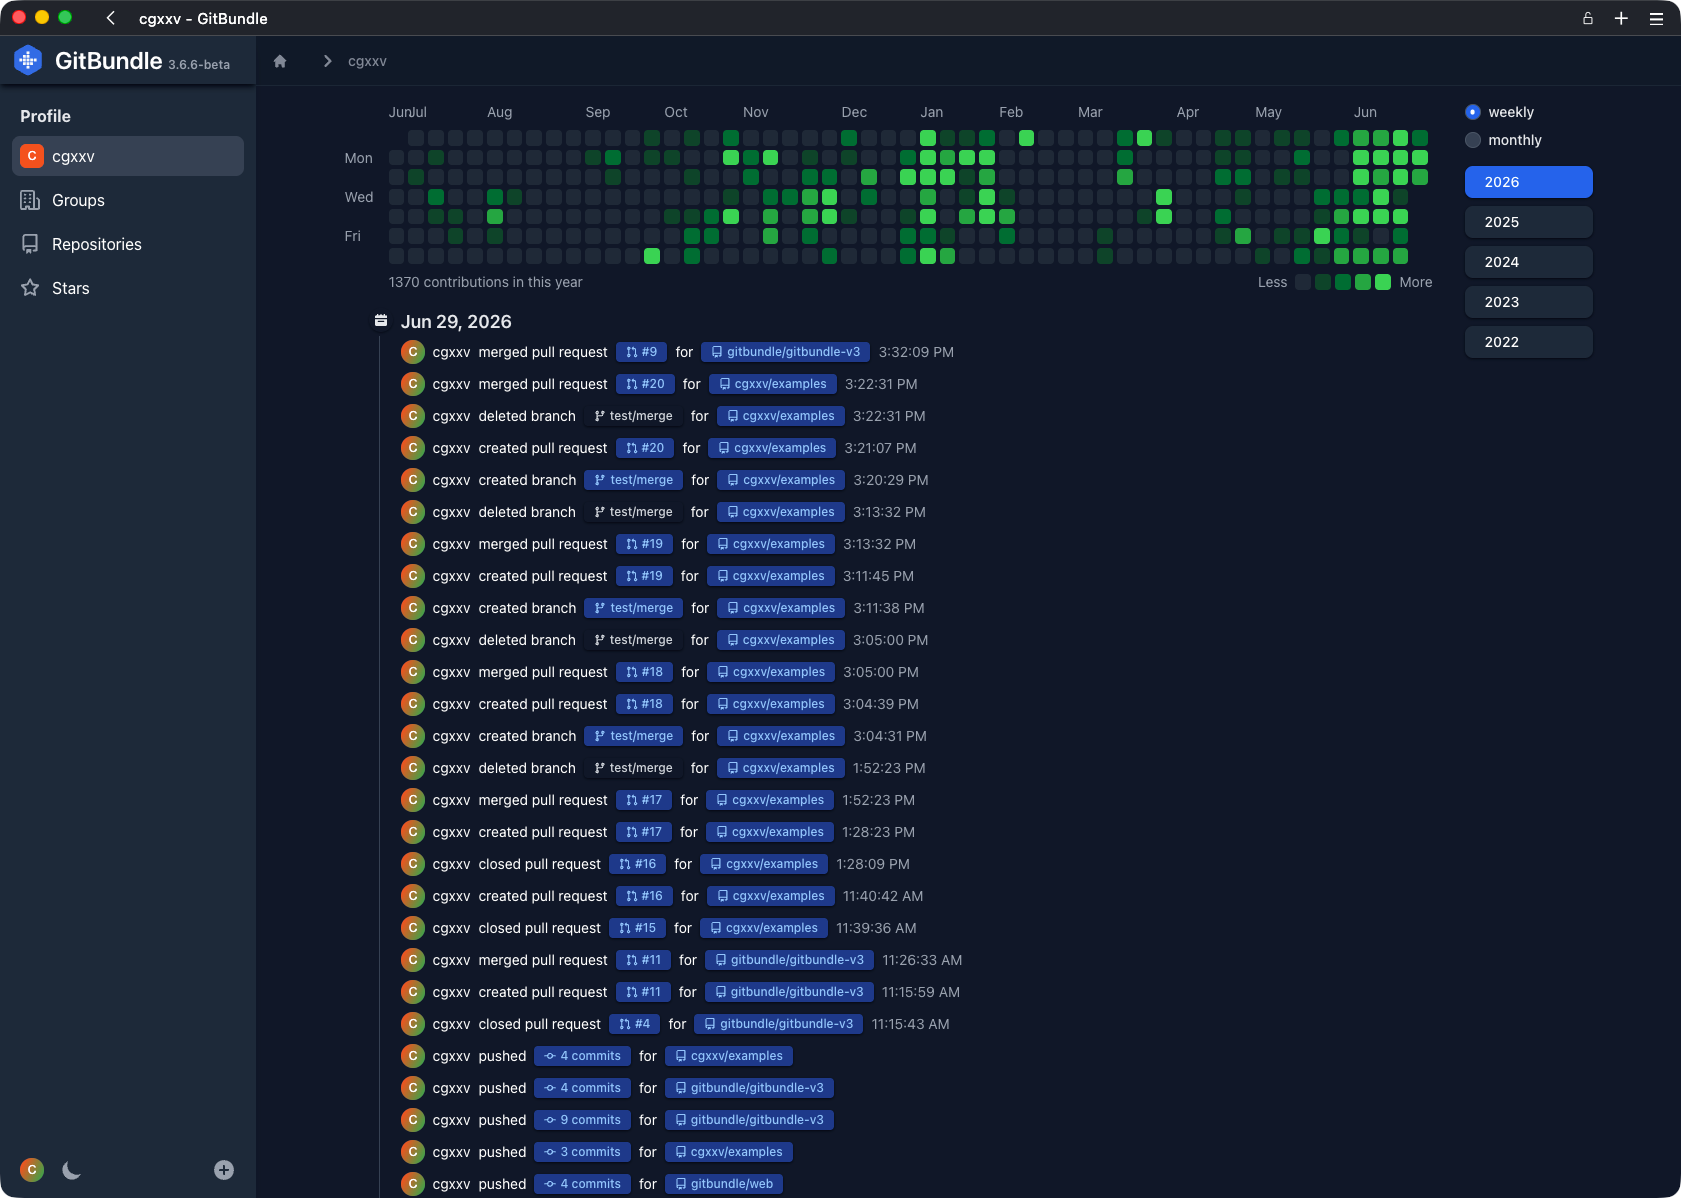Click the middle green legend swatch
The width and height of the screenshot is (1681, 1198).
[1343, 282]
